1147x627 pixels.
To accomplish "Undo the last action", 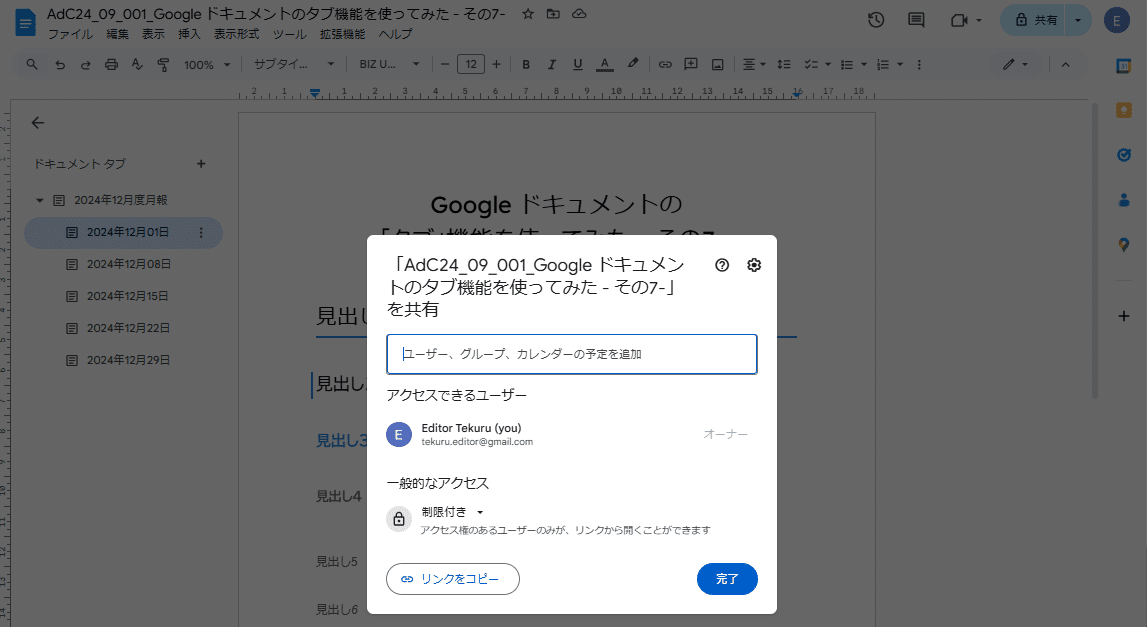I will 60,64.
